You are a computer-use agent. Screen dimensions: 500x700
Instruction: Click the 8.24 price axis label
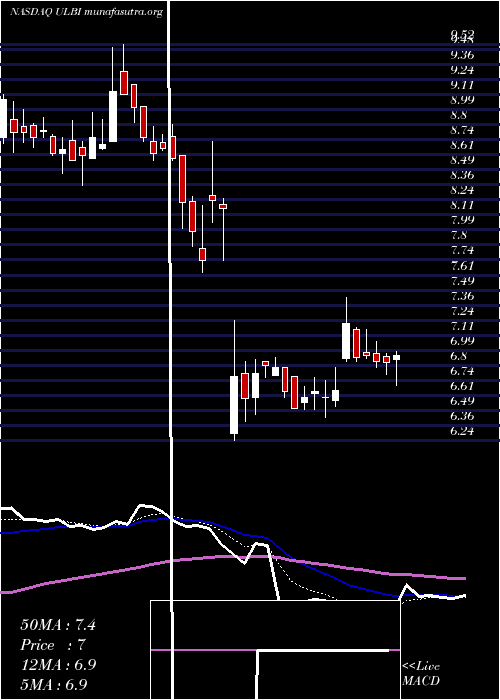(x=462, y=190)
